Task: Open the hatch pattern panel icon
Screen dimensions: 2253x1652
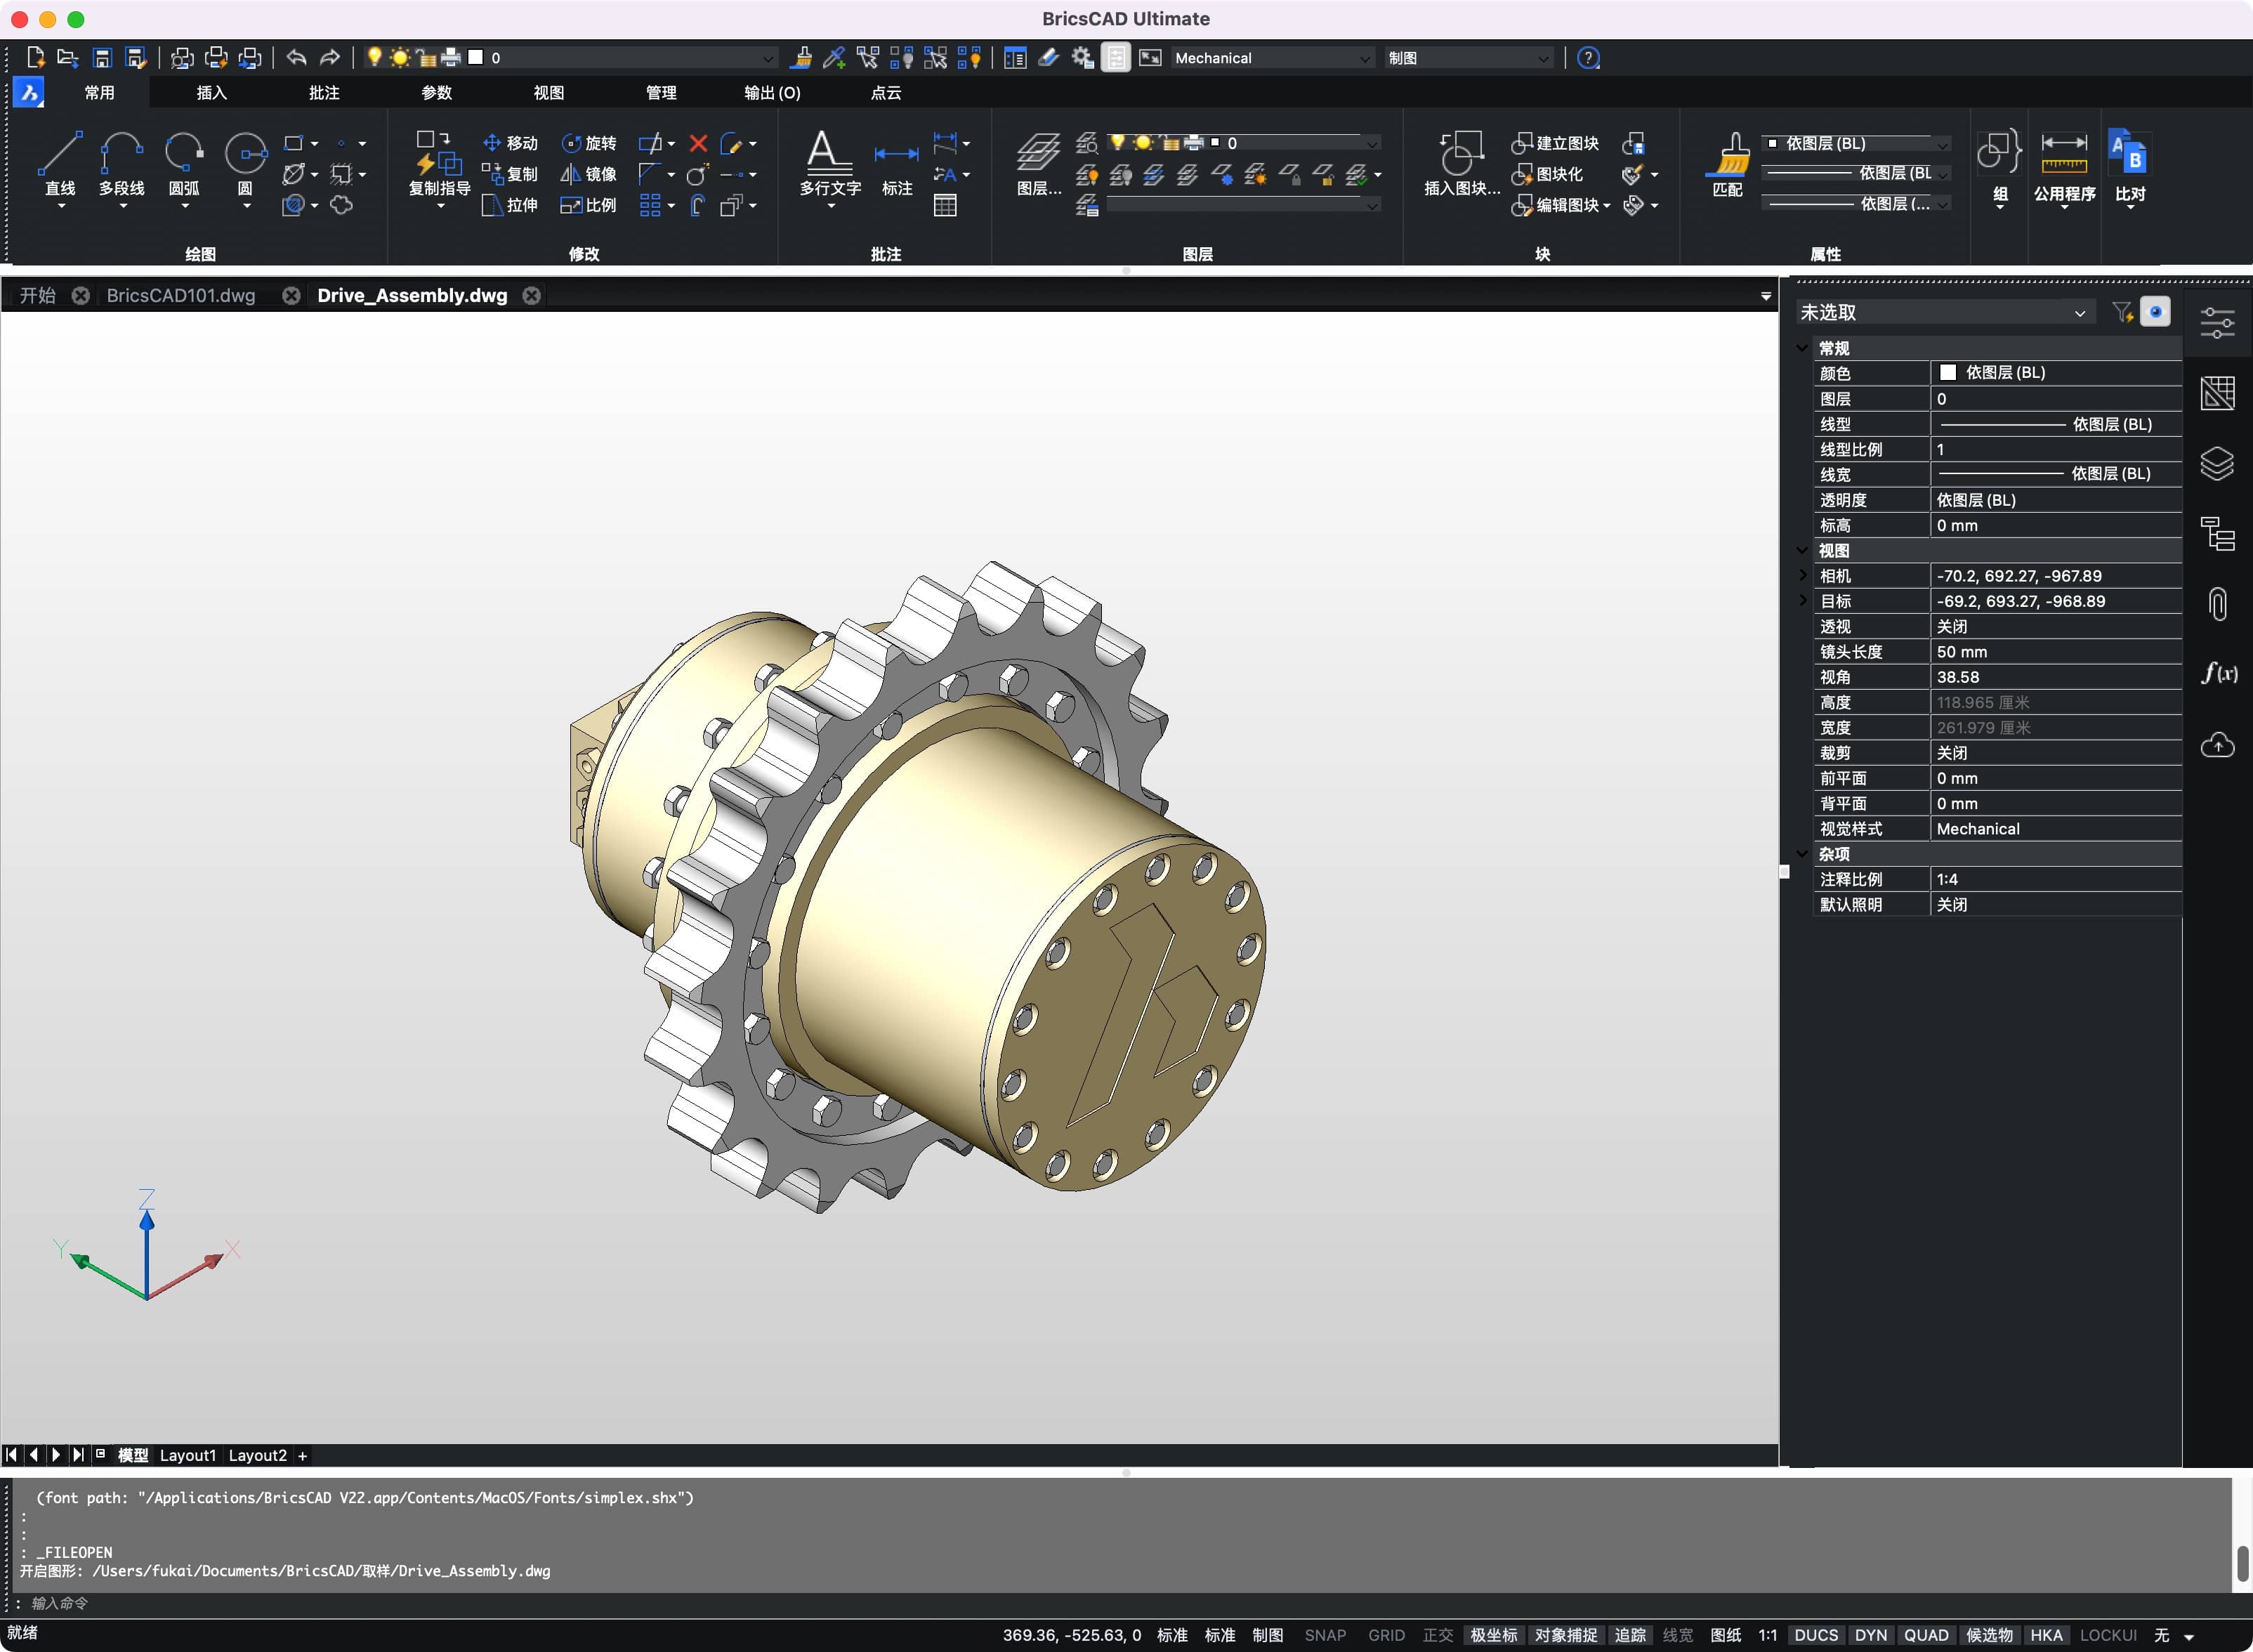Action: coord(2217,393)
